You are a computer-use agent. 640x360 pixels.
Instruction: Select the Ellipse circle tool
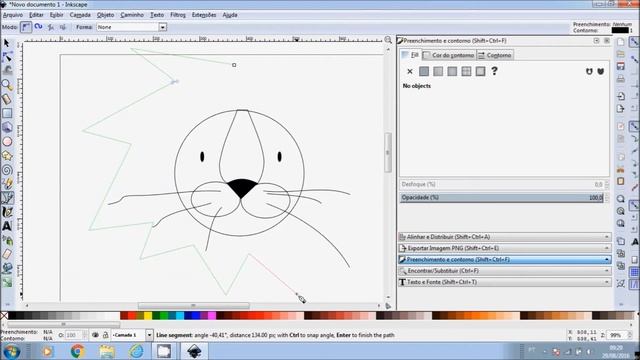[7, 142]
